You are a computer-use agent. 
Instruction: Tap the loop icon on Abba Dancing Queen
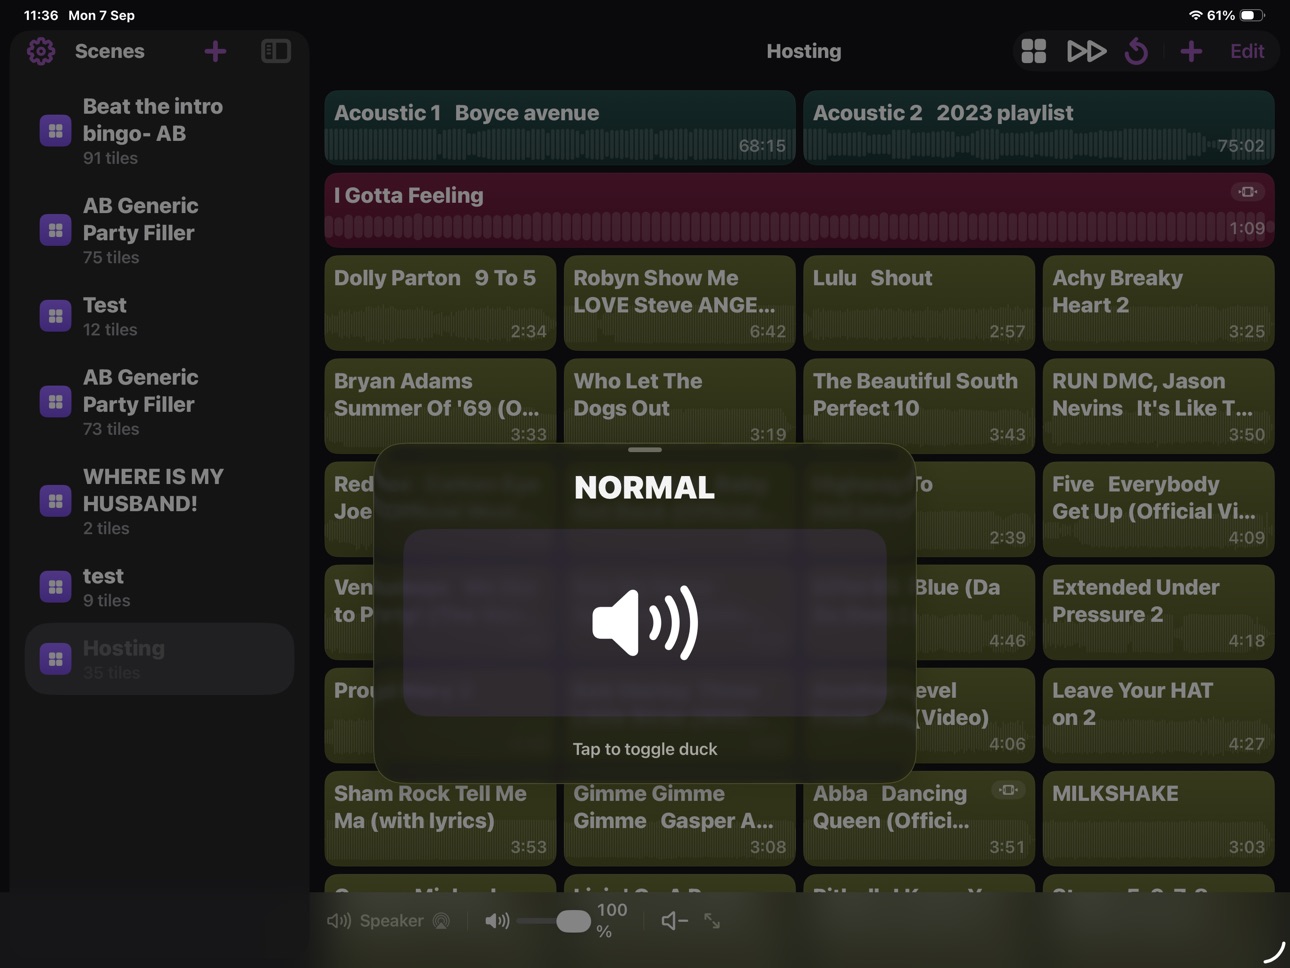pyautogui.click(x=1009, y=790)
